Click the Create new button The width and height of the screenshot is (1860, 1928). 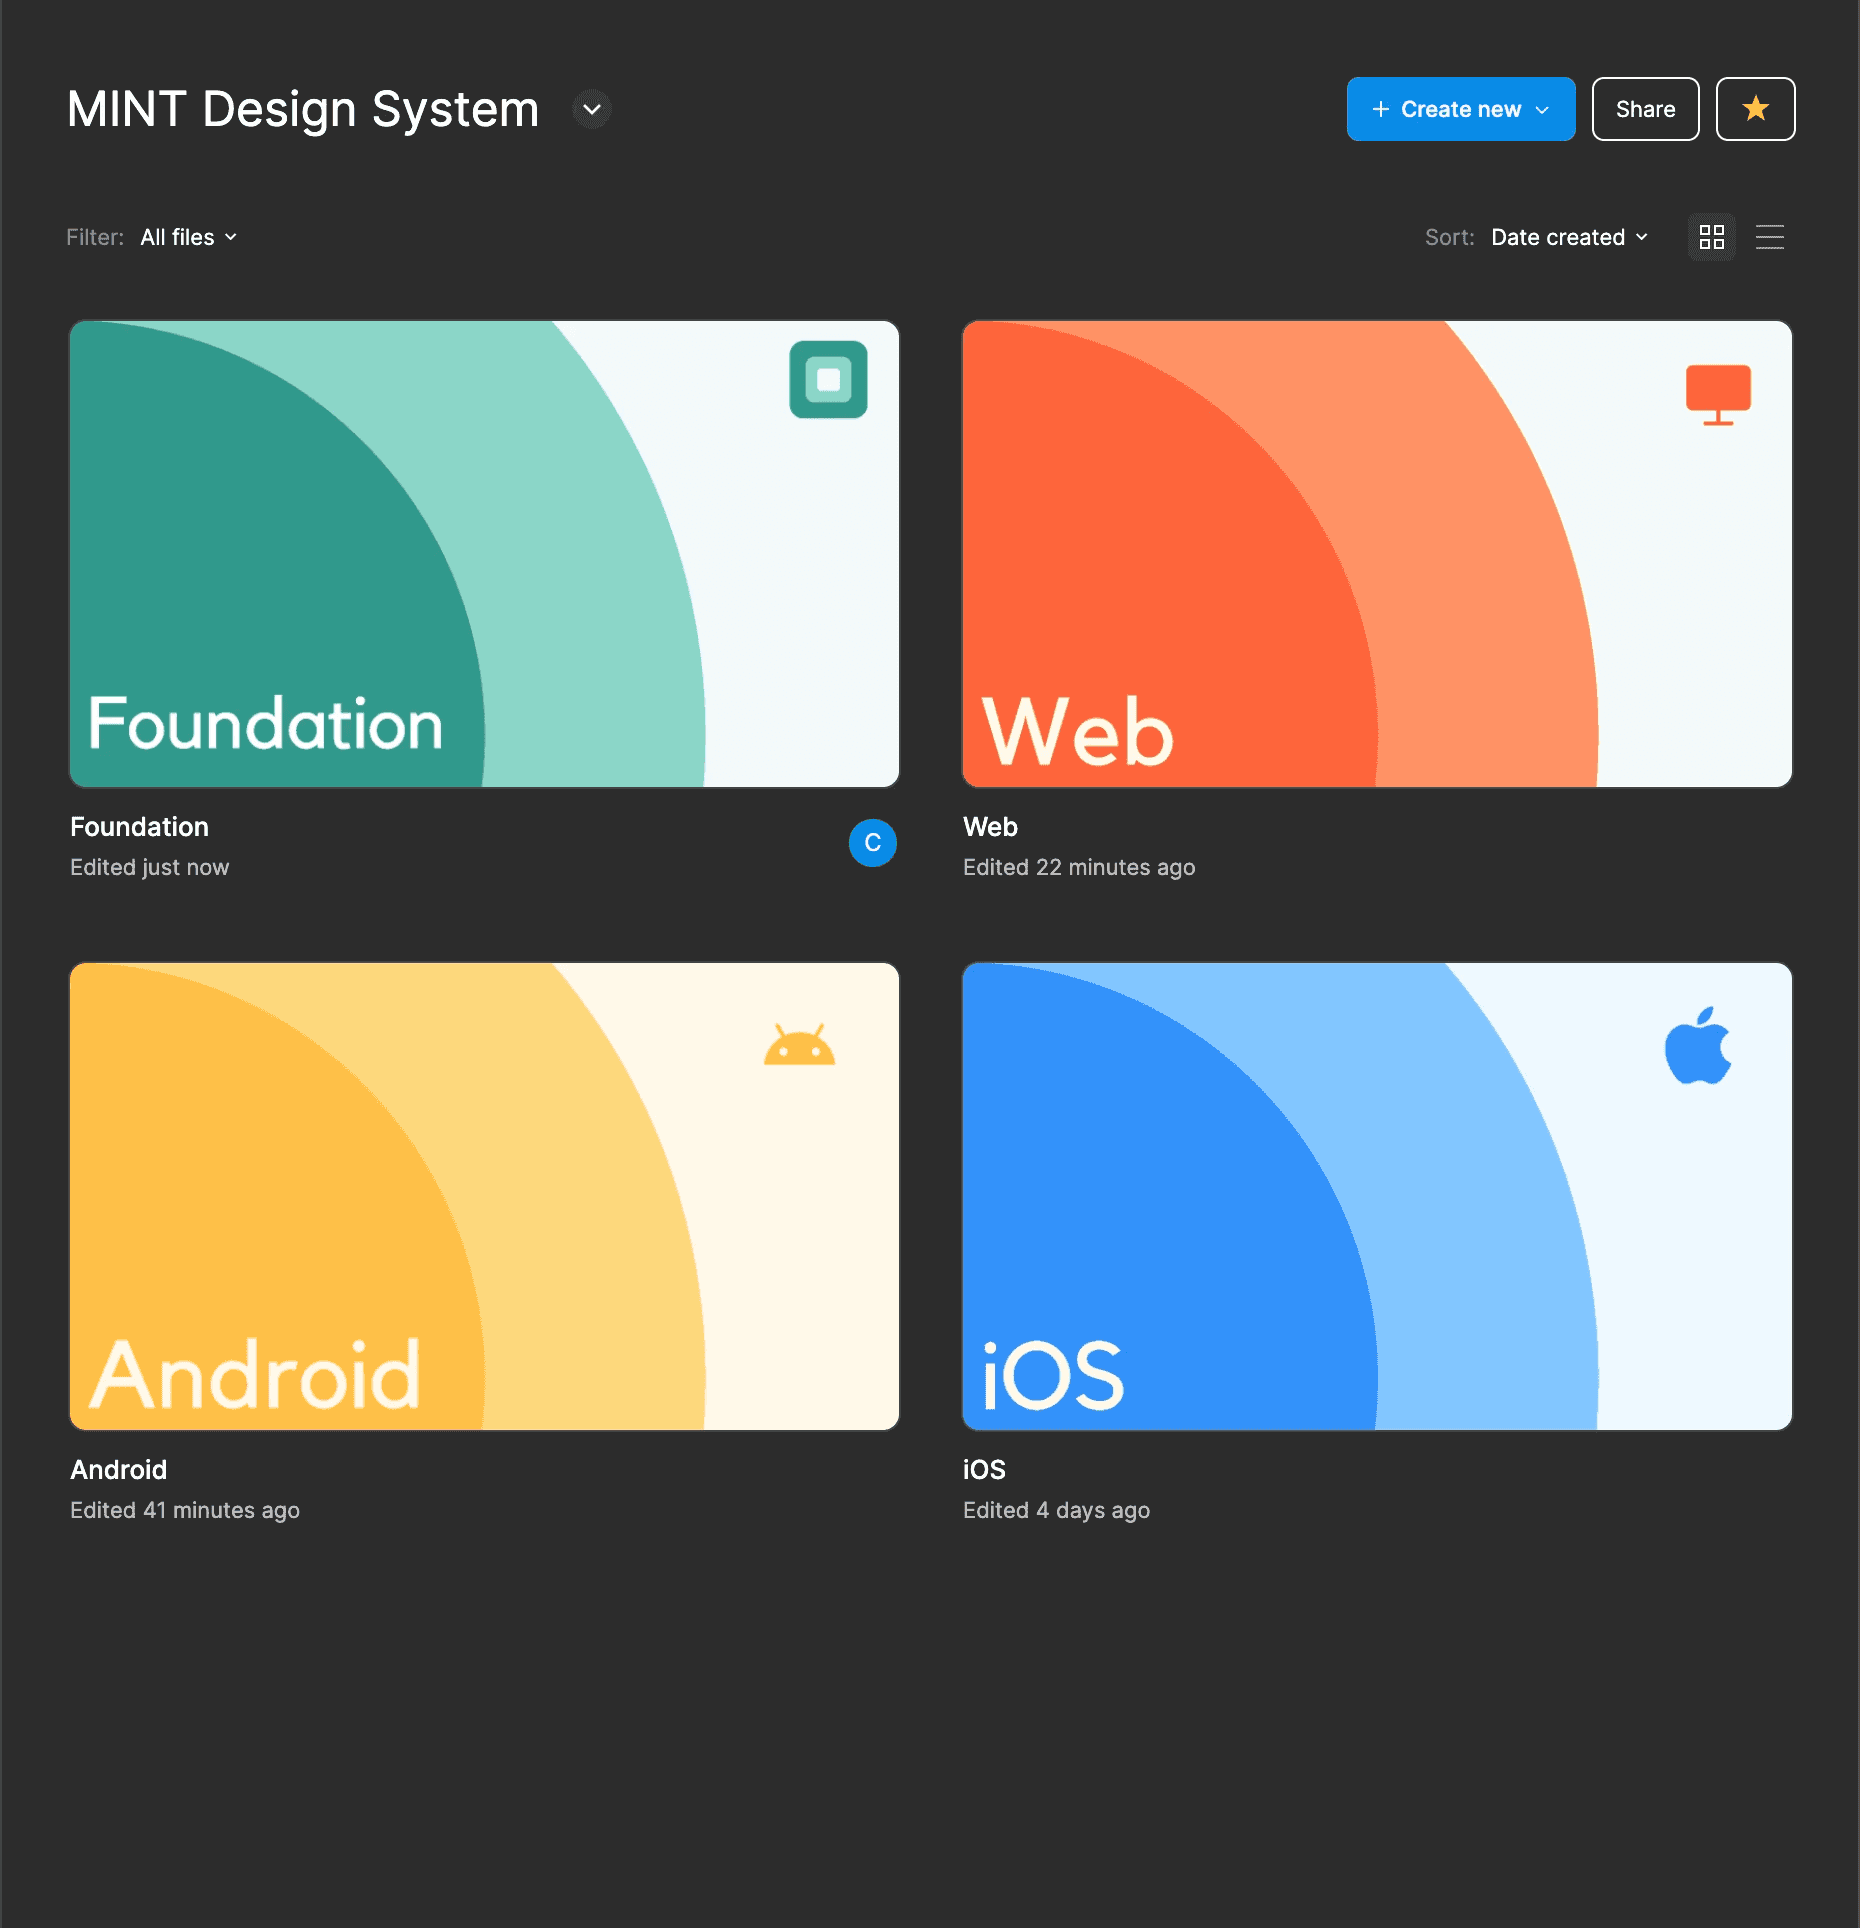[1461, 109]
